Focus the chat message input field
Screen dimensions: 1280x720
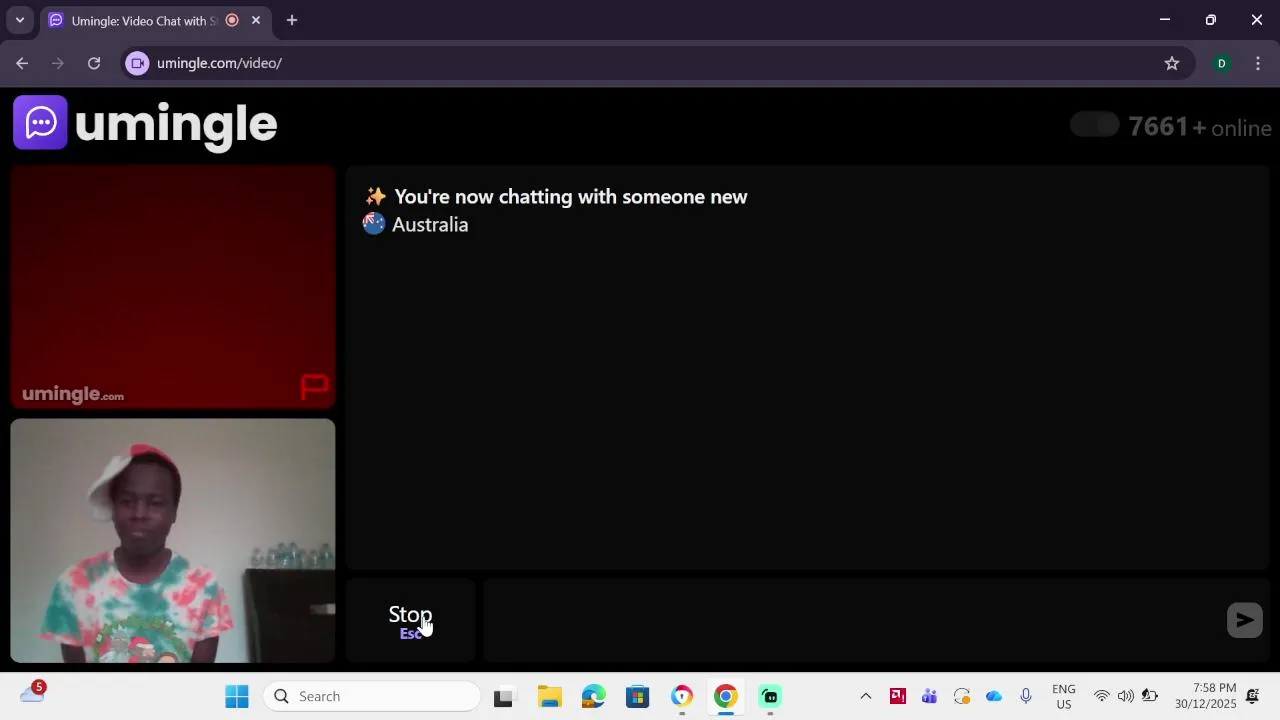point(852,620)
